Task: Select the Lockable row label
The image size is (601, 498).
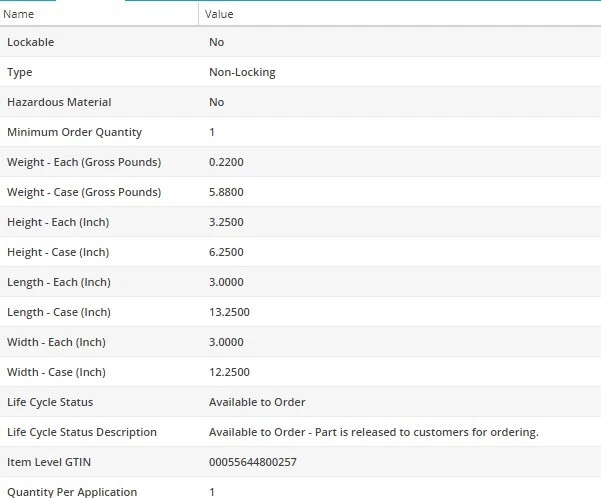Action: (x=31, y=42)
